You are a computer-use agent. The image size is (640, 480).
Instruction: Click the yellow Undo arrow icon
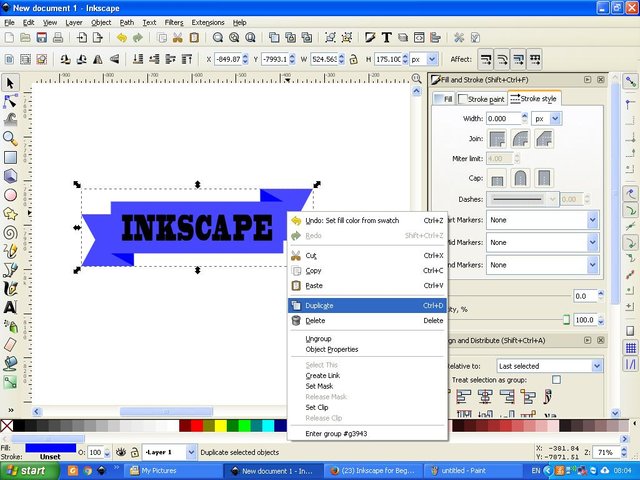(122, 38)
